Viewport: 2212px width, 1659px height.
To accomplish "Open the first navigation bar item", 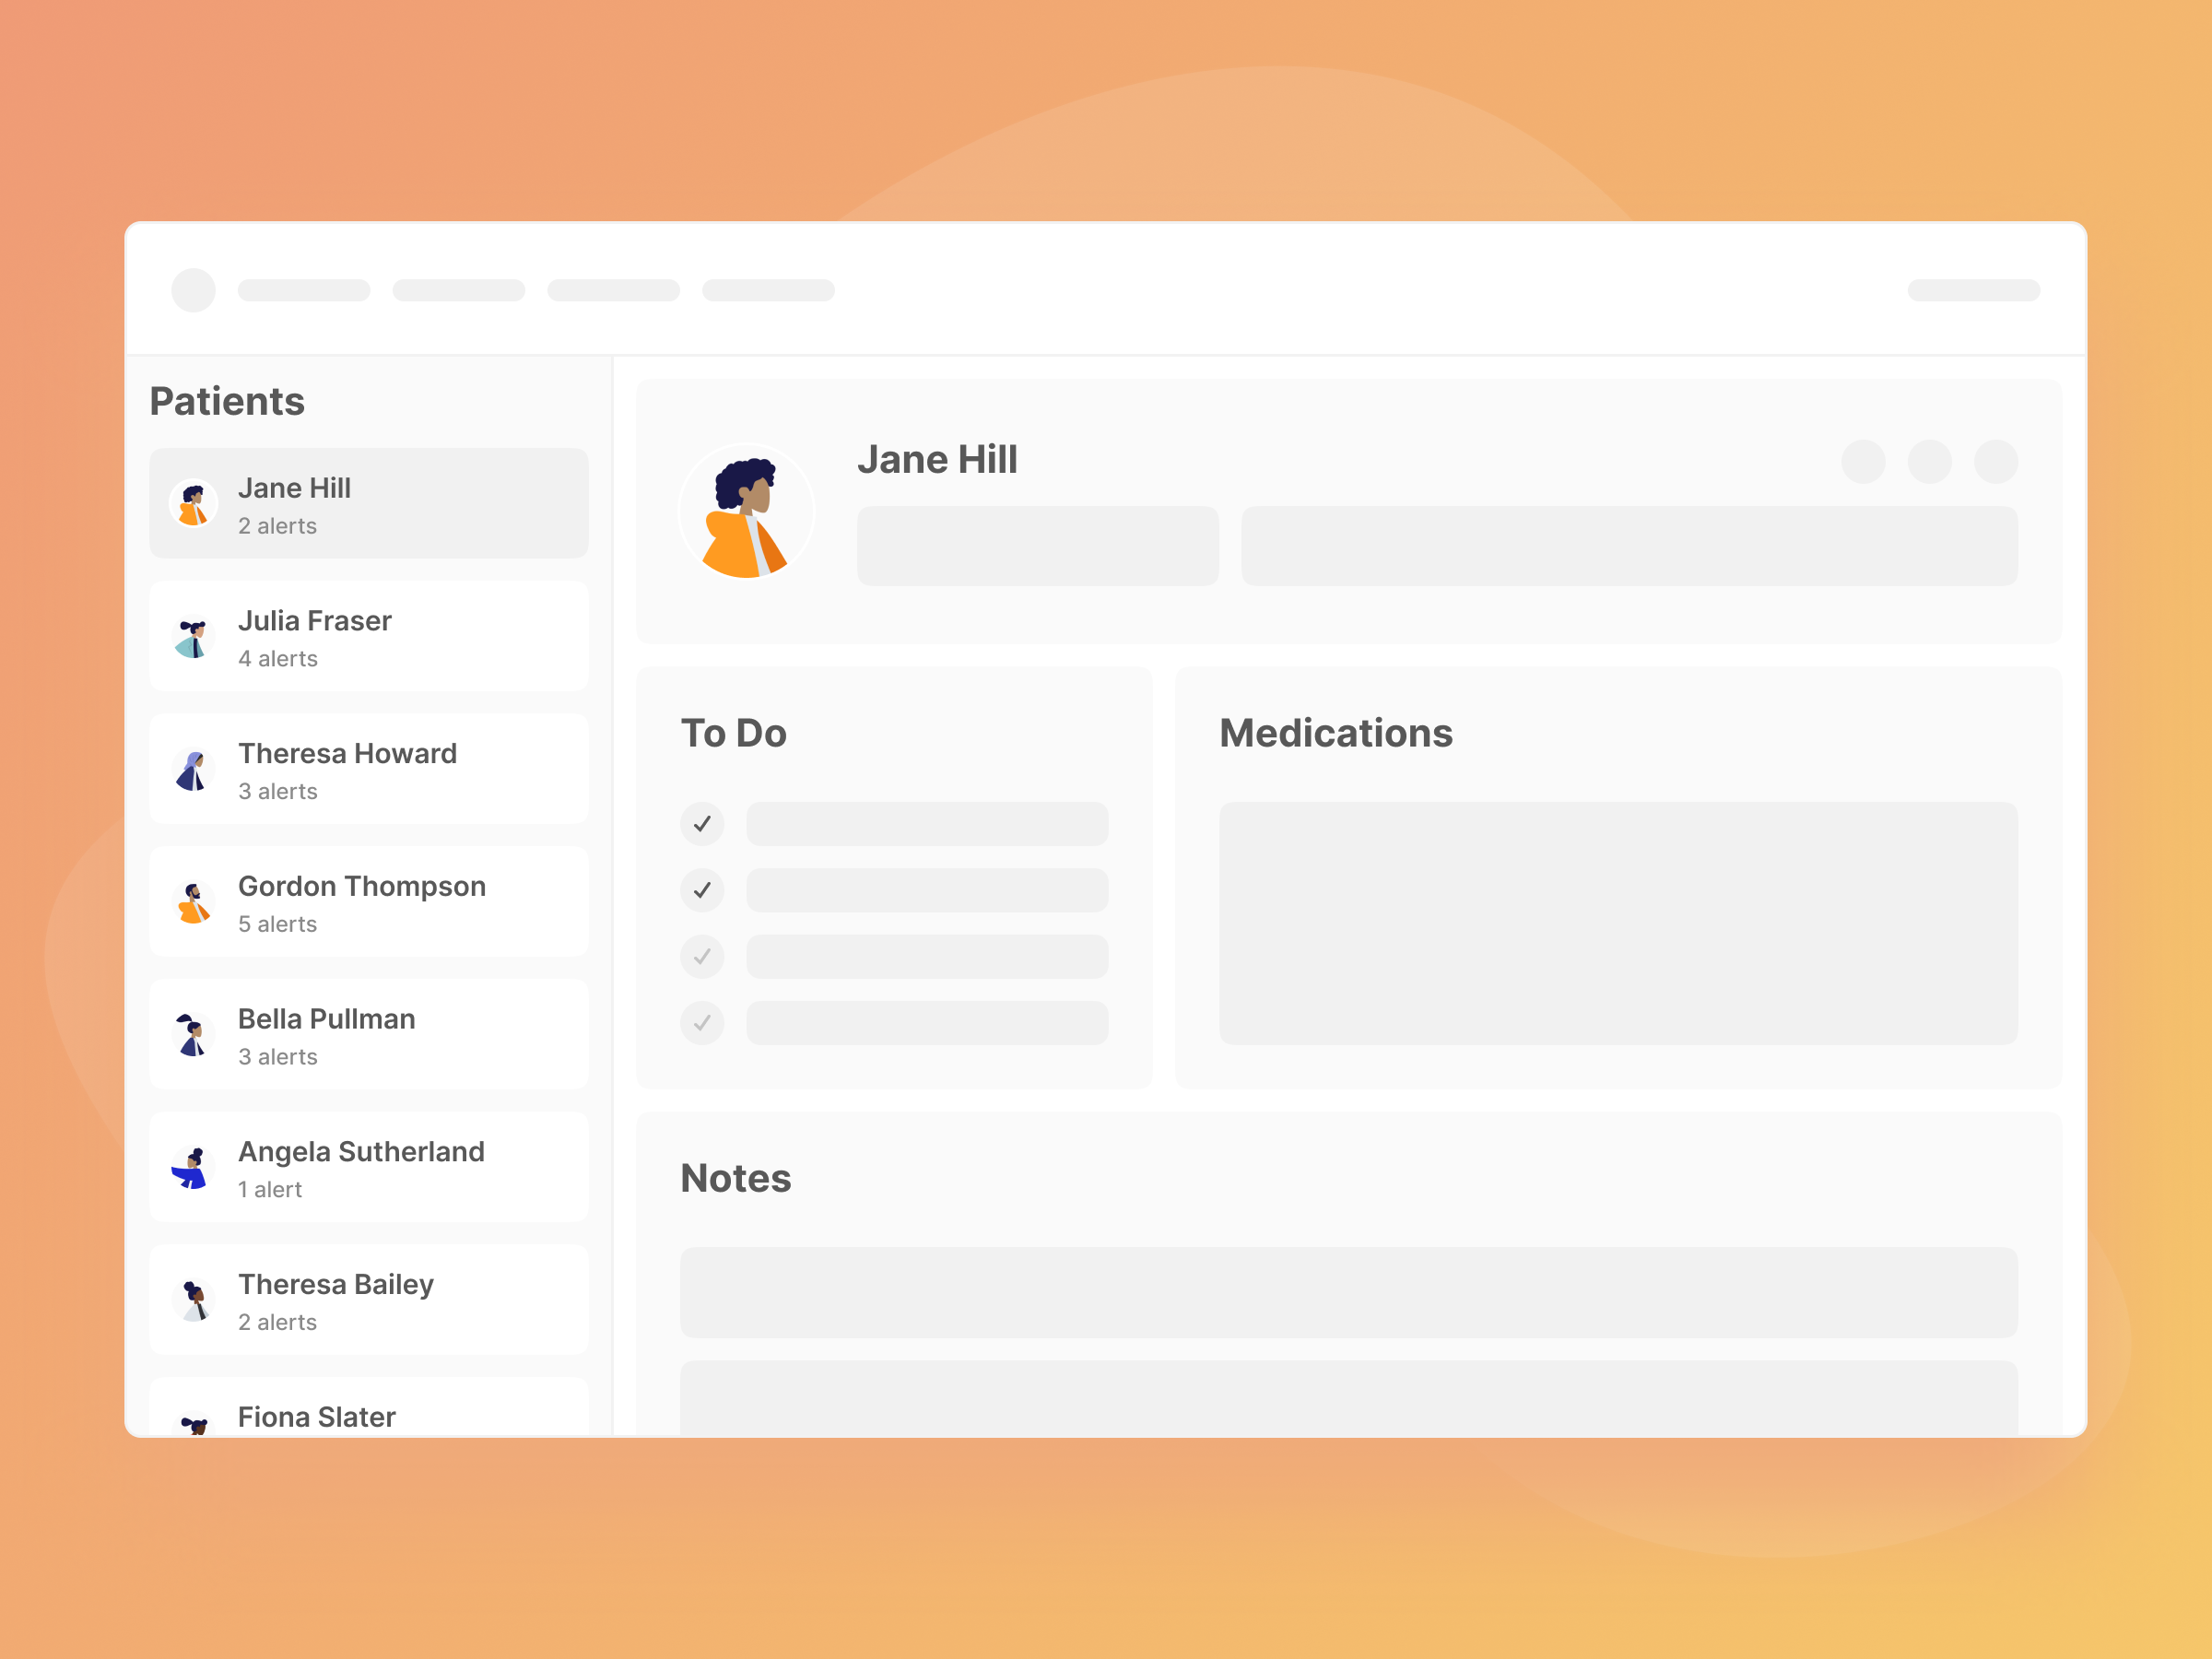I will click(304, 290).
